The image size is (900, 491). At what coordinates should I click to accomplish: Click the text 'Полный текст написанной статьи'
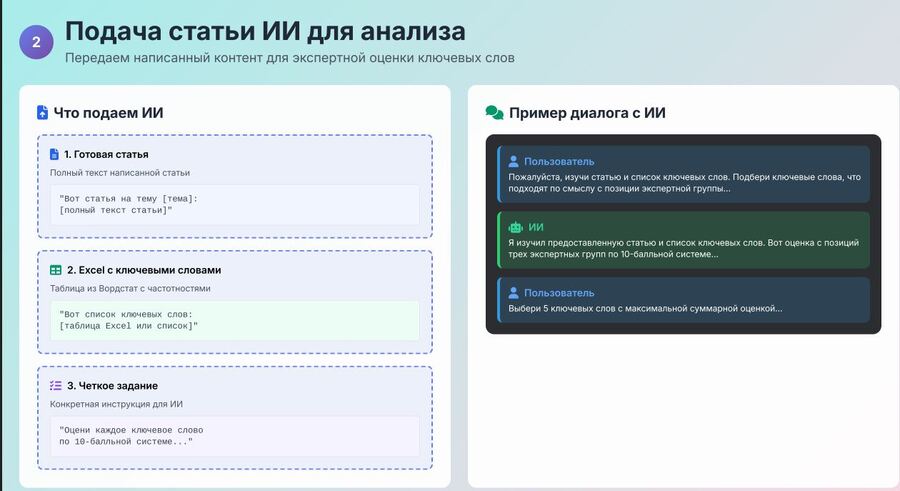pos(120,173)
